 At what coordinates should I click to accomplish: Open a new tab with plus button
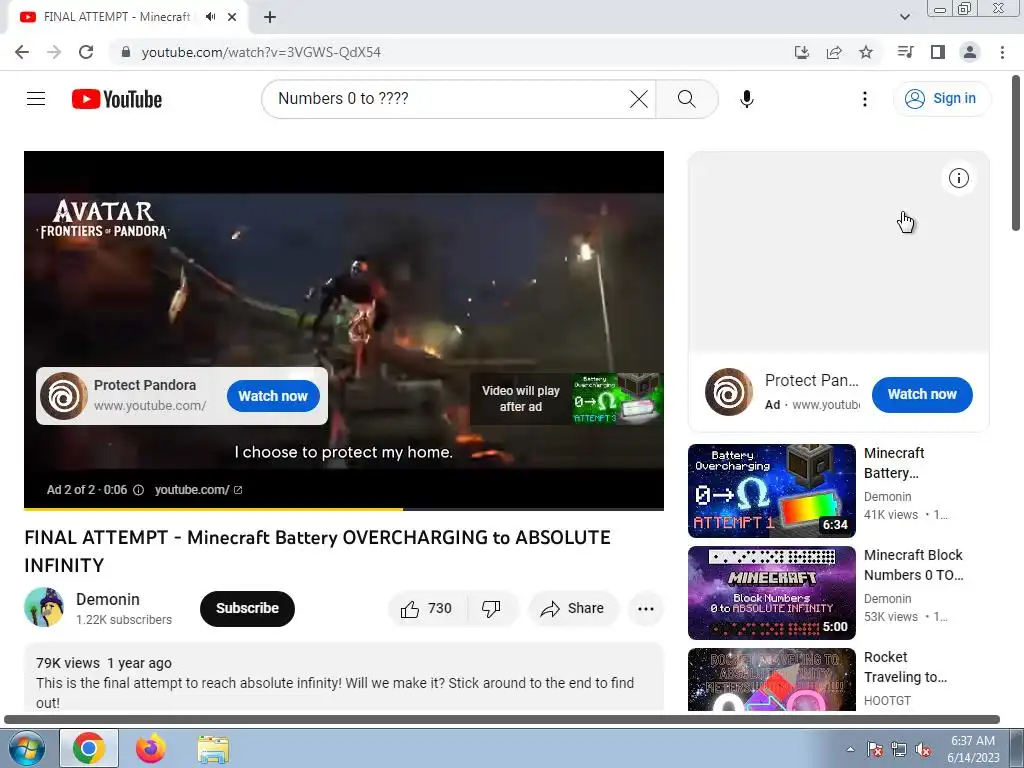pos(270,17)
